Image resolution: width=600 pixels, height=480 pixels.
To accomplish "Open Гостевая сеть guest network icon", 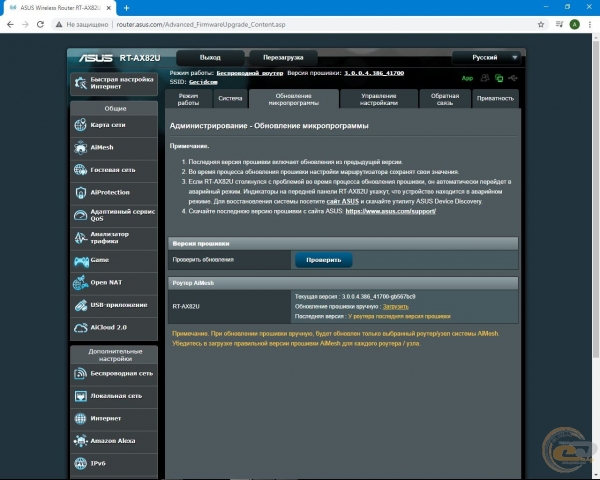I will click(80, 170).
